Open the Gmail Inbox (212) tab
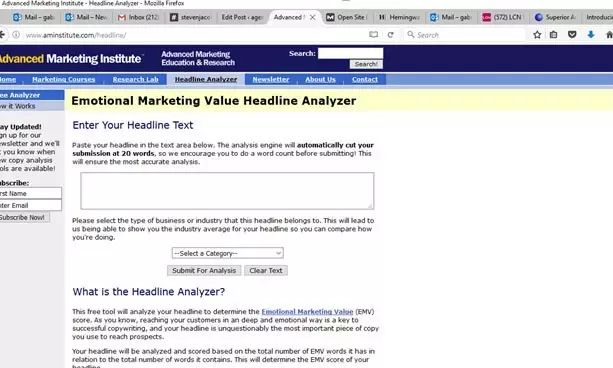Image resolution: width=613 pixels, height=368 pixels. (139, 17)
